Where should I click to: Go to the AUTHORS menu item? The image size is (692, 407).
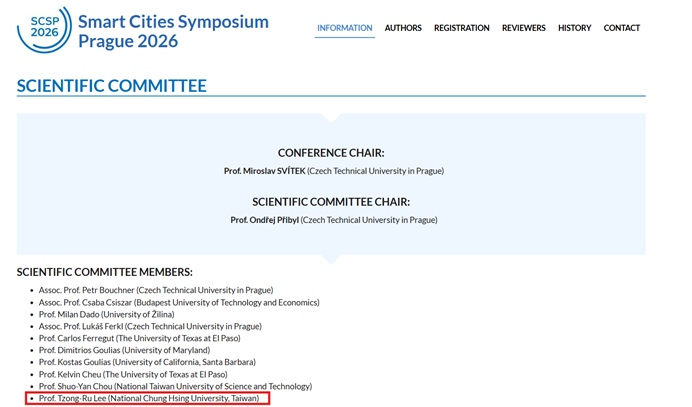(403, 28)
